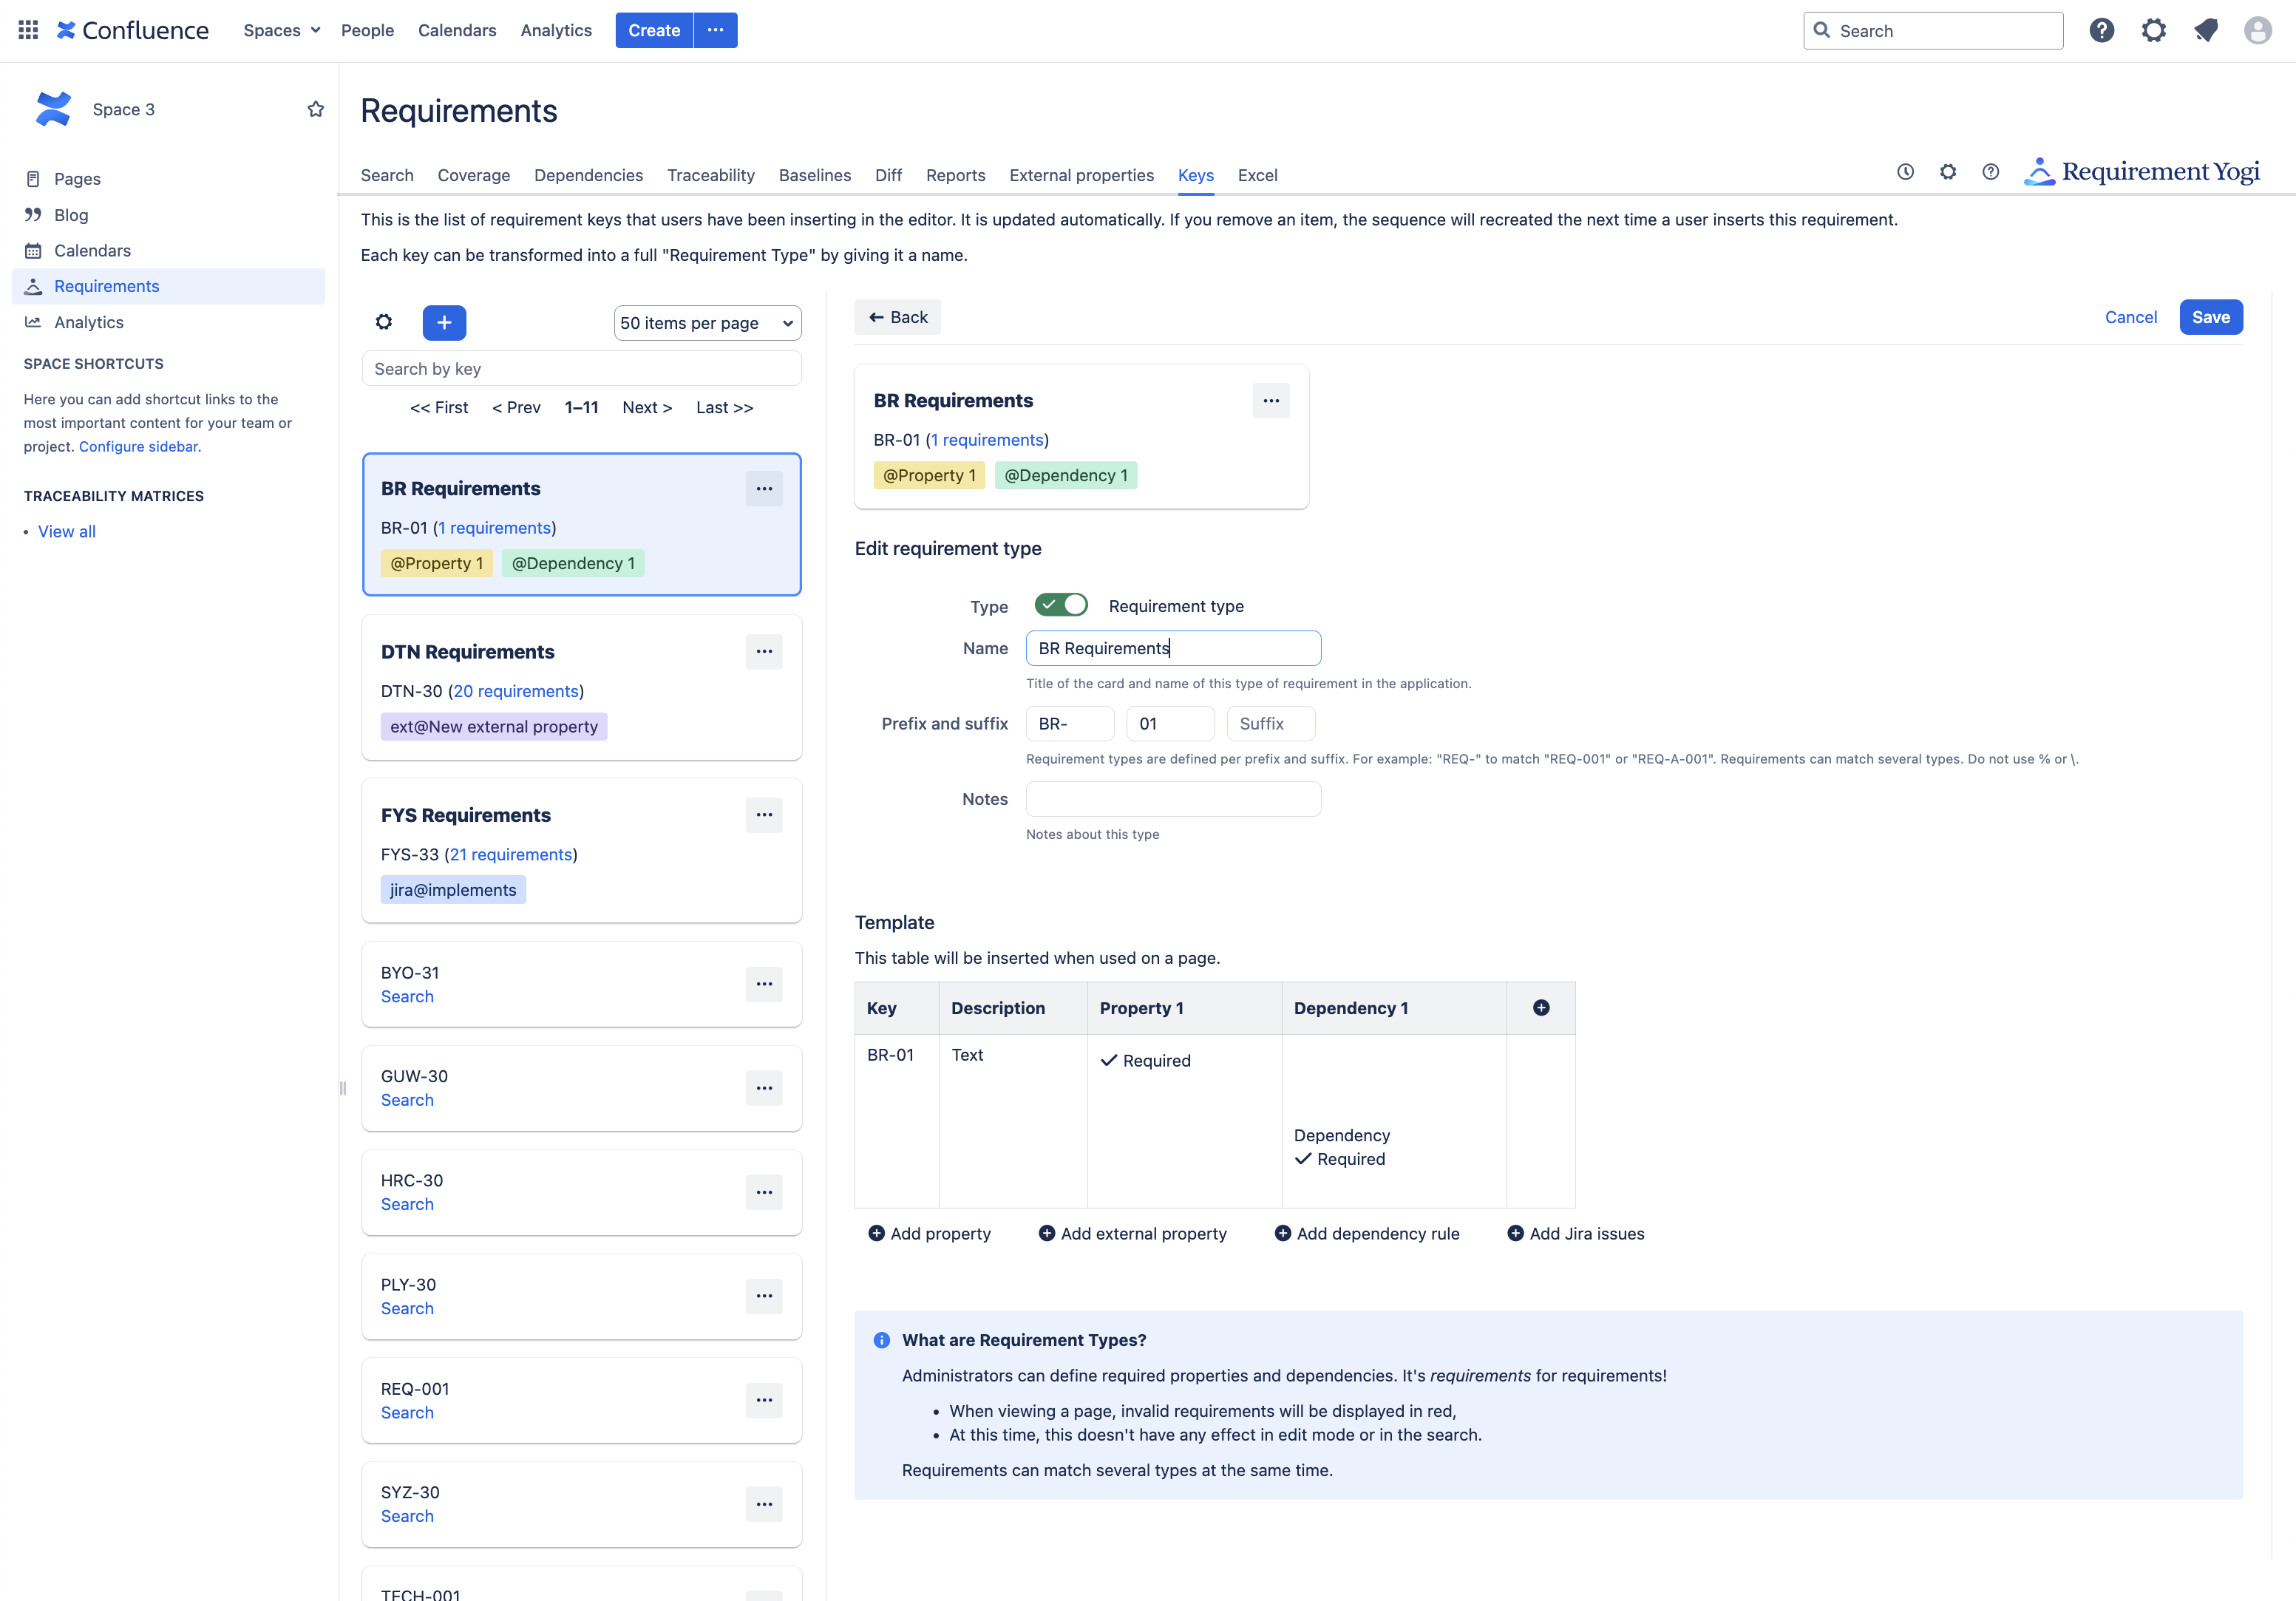Screen dimensions: 2296x1601
Task: Open DTN Requirements card more options
Action: [764, 652]
